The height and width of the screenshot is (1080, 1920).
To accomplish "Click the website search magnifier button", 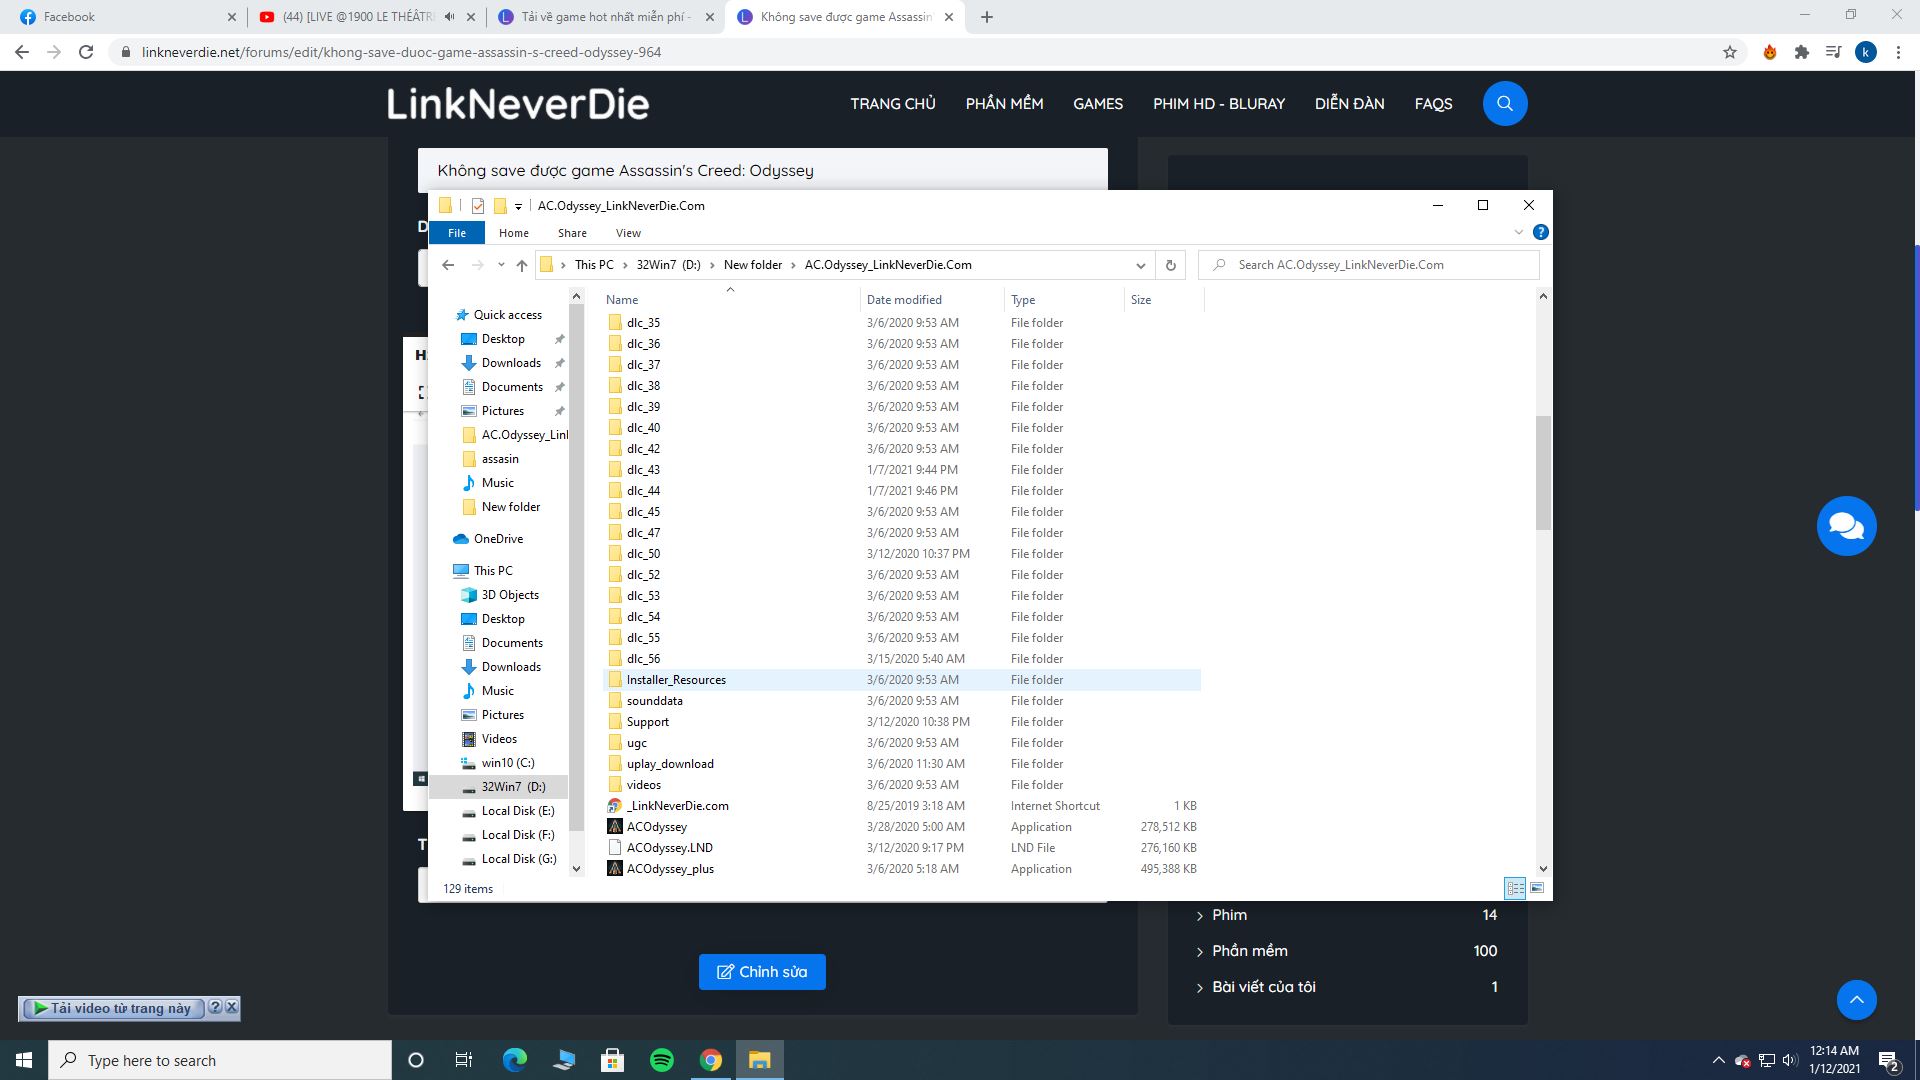I will (x=1504, y=103).
